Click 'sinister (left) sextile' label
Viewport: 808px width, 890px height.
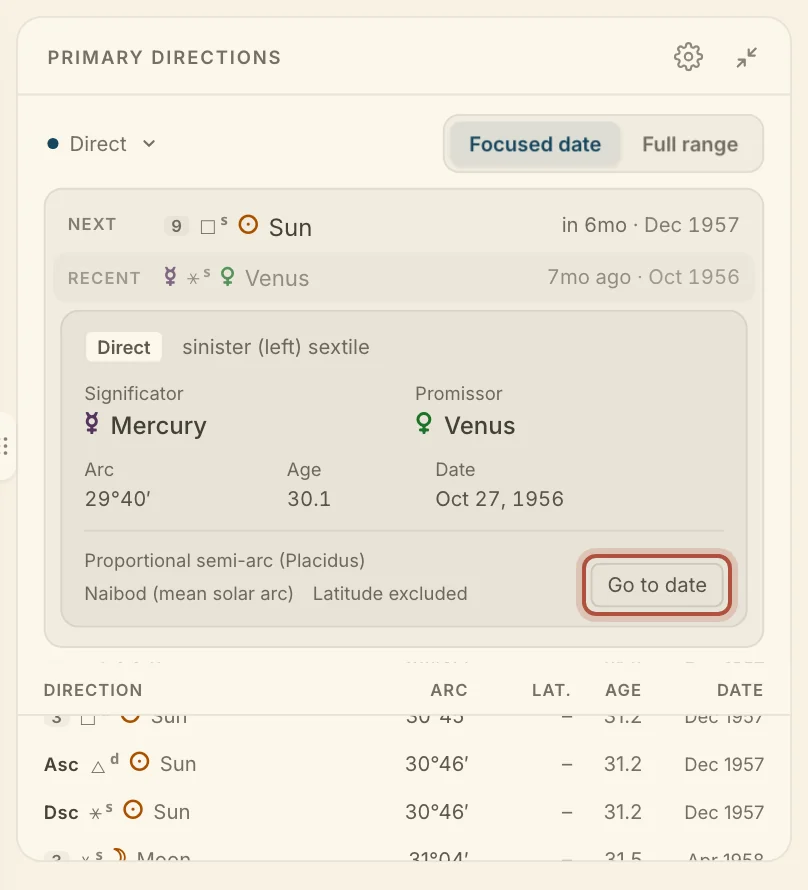click(276, 347)
